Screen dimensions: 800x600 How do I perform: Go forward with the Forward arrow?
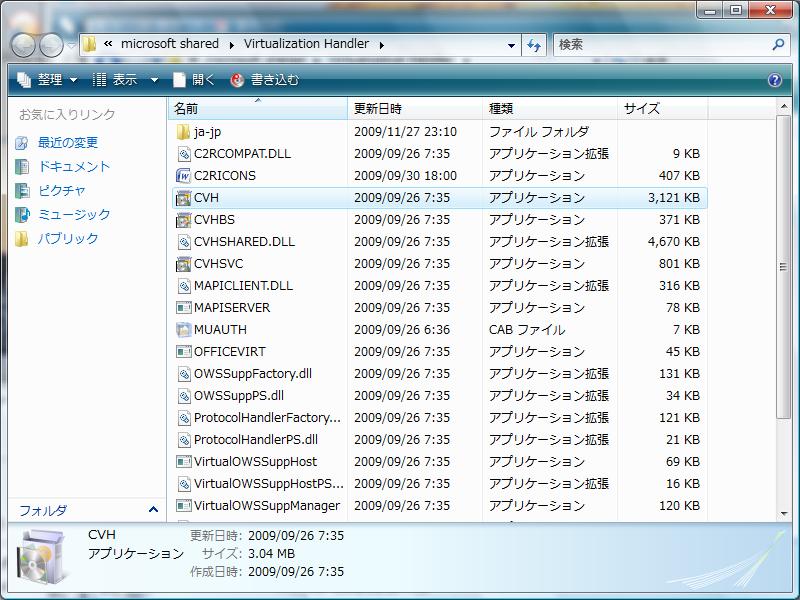click(x=51, y=45)
